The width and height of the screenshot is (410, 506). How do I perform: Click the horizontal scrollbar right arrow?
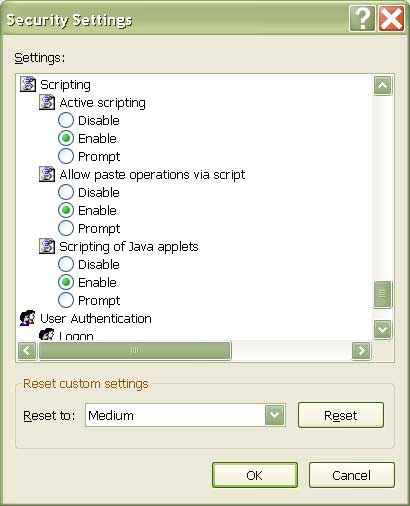361,351
